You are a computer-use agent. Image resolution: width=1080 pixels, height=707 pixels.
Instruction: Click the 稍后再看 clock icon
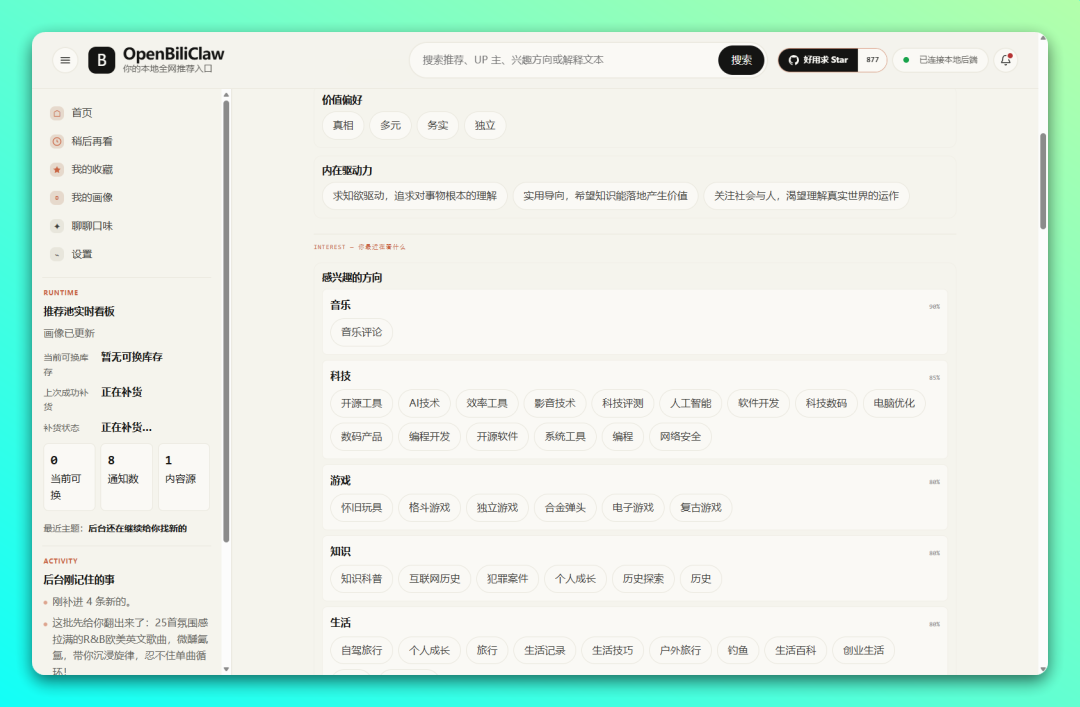click(x=57, y=141)
